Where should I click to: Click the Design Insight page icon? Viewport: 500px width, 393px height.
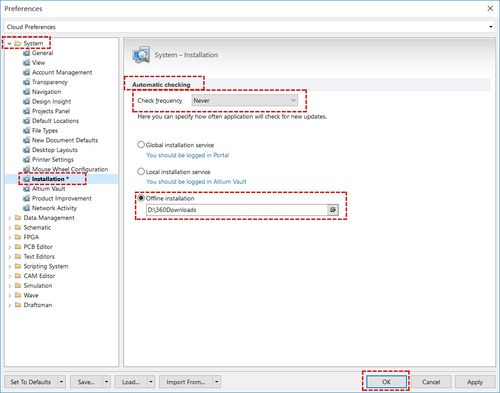click(27, 101)
